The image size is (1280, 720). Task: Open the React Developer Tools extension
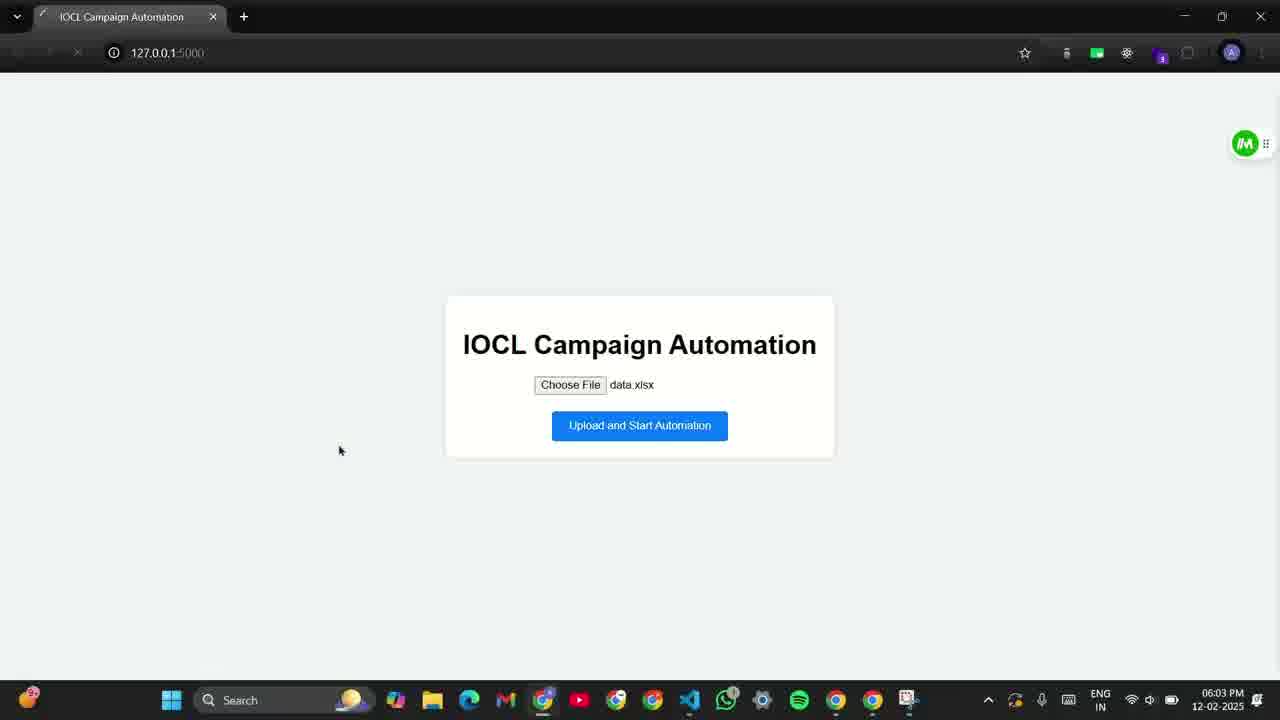[x=1127, y=53]
